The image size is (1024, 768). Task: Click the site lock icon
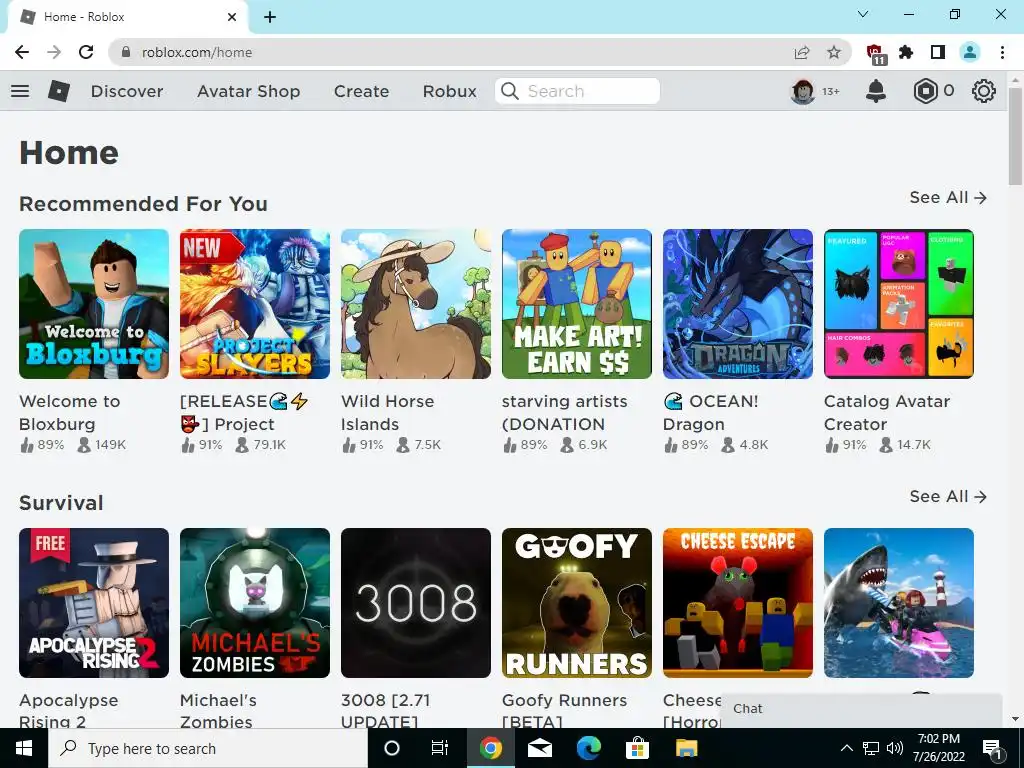click(126, 52)
